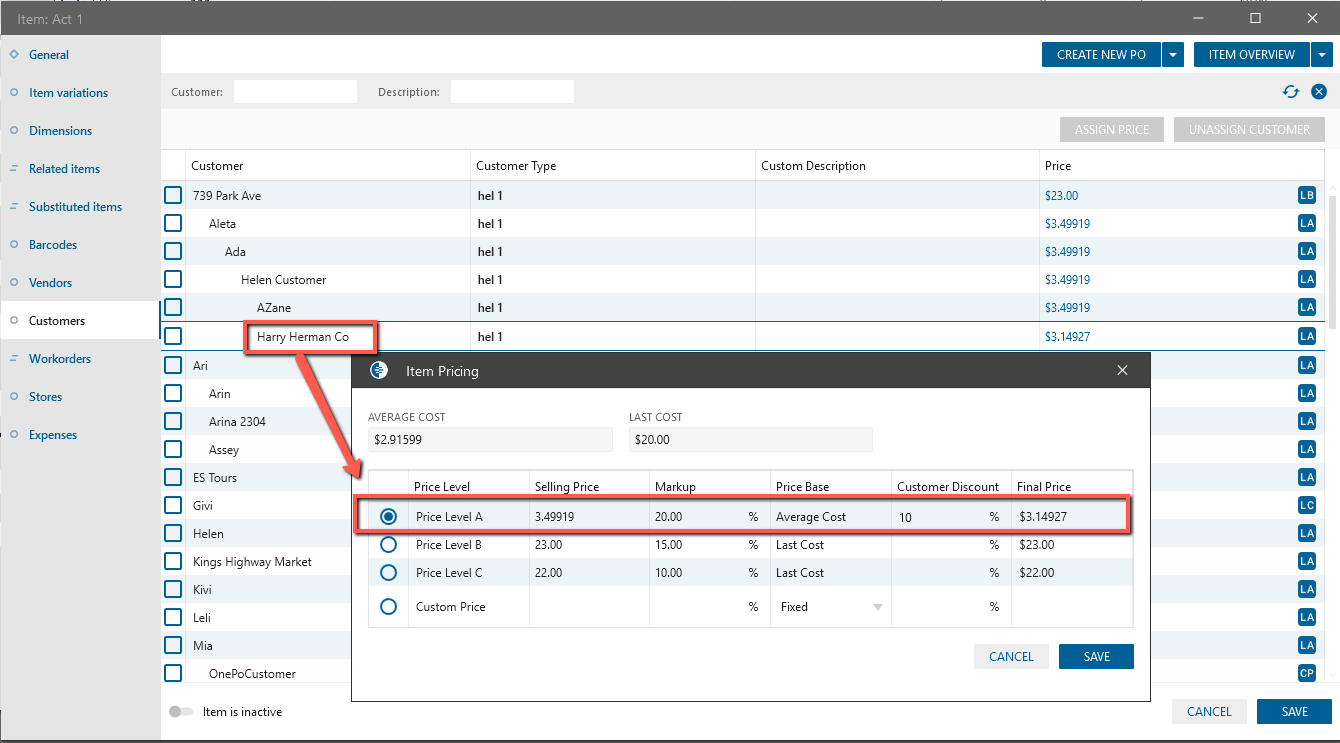Expand the Item Overview dropdown arrow
This screenshot has height=743, width=1340.
click(x=1322, y=55)
